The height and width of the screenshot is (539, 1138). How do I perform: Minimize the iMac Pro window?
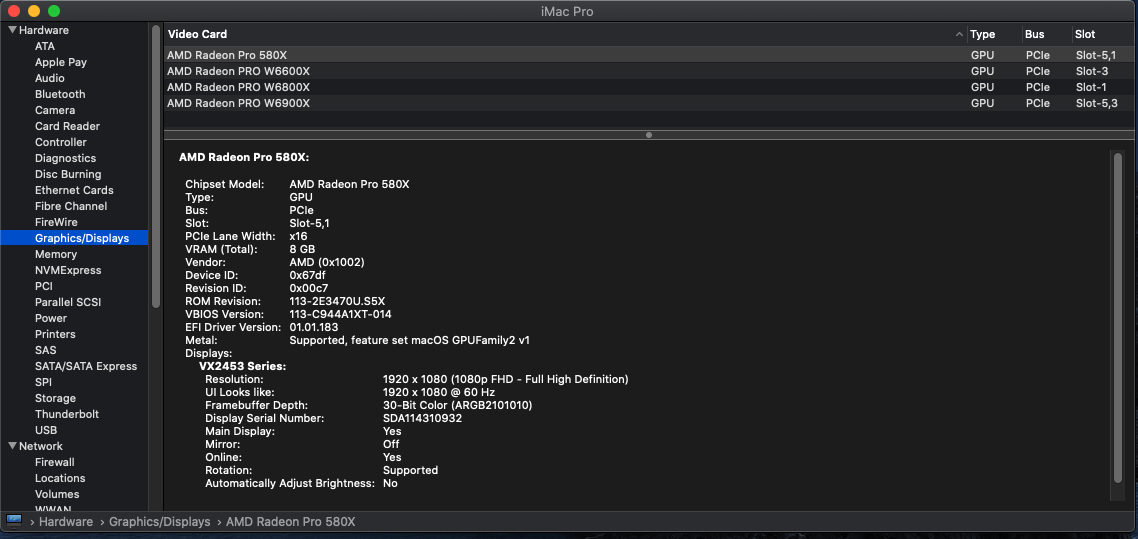(33, 11)
